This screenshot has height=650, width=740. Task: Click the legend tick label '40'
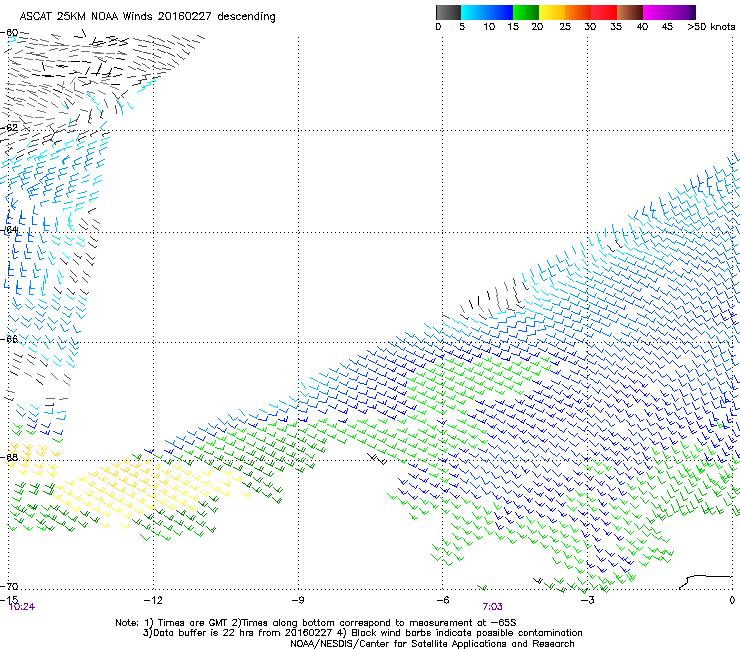[642, 27]
